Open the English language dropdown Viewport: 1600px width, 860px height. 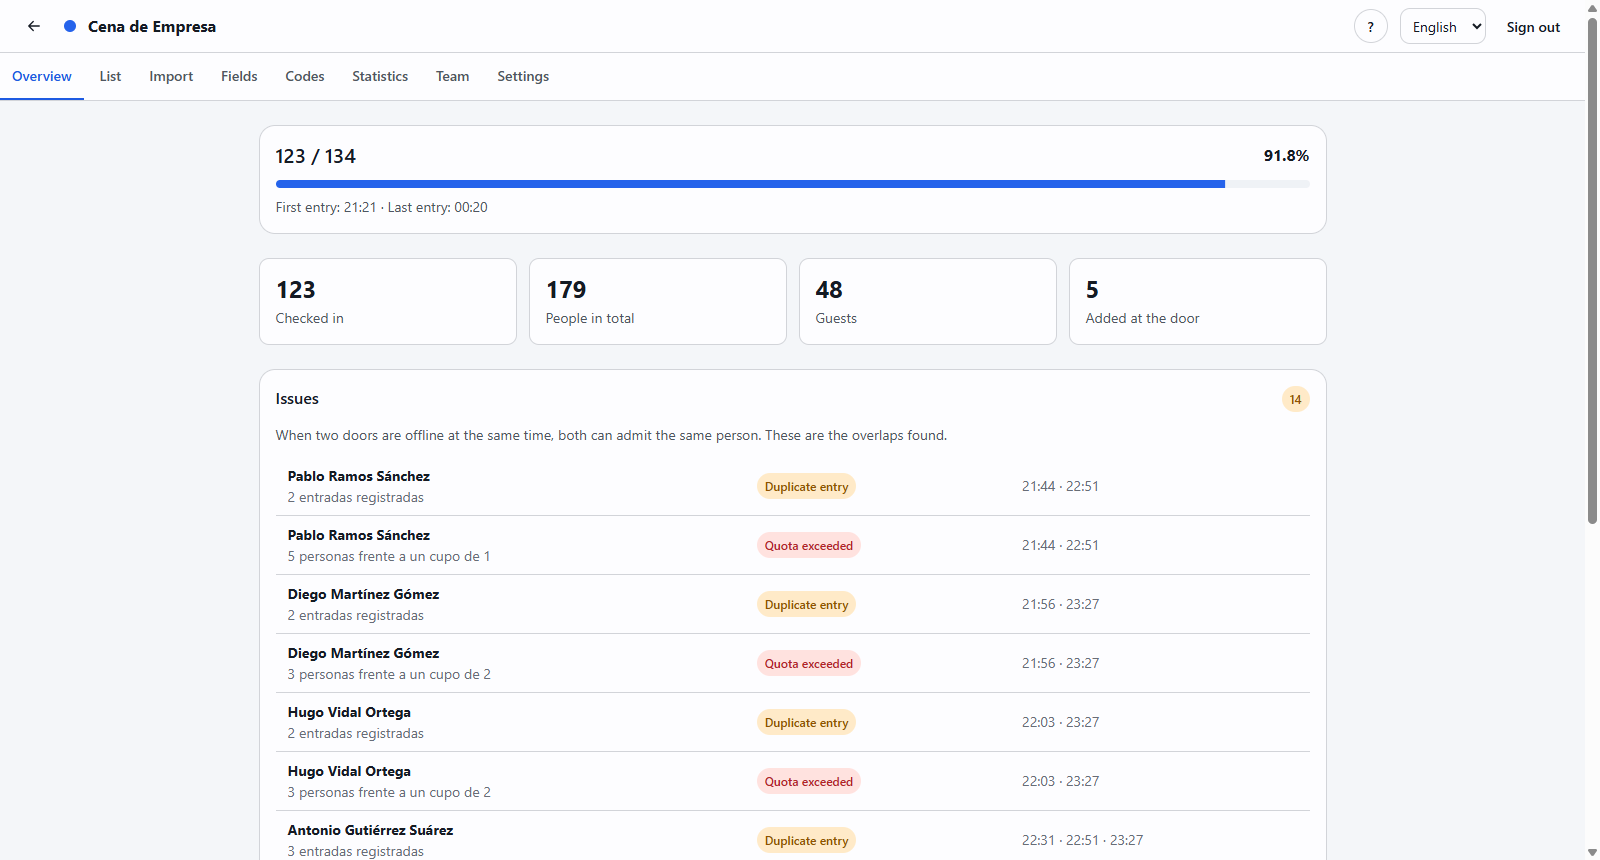(x=1442, y=27)
